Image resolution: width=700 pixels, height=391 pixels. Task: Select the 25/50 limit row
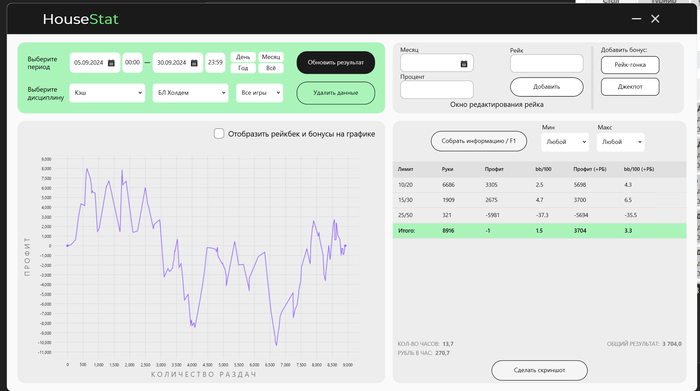tap(539, 215)
